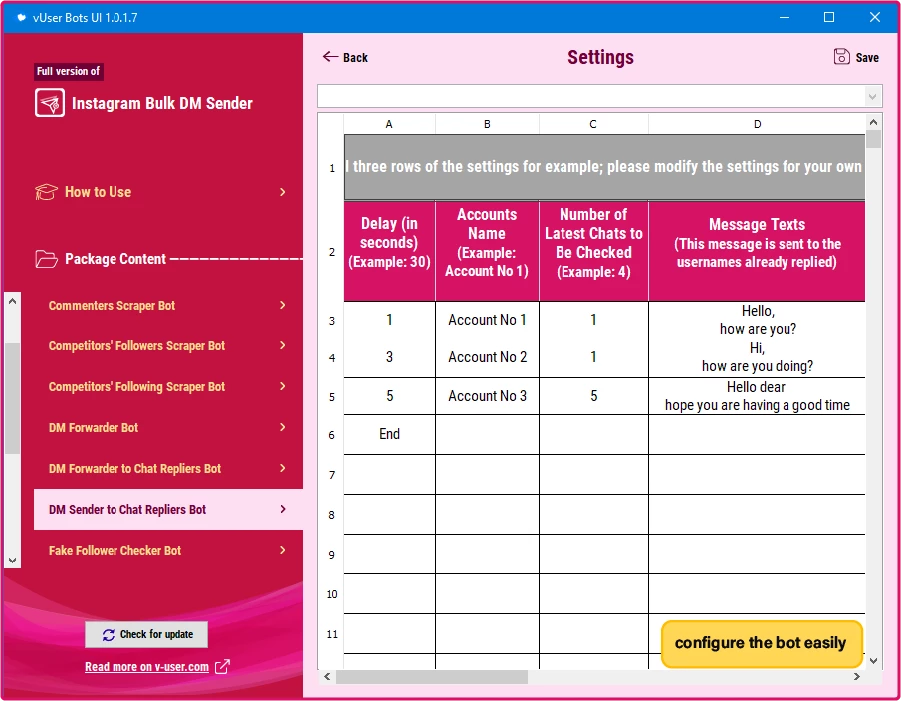Save the settings
Image resolution: width=901 pixels, height=701 pixels.
(x=856, y=57)
